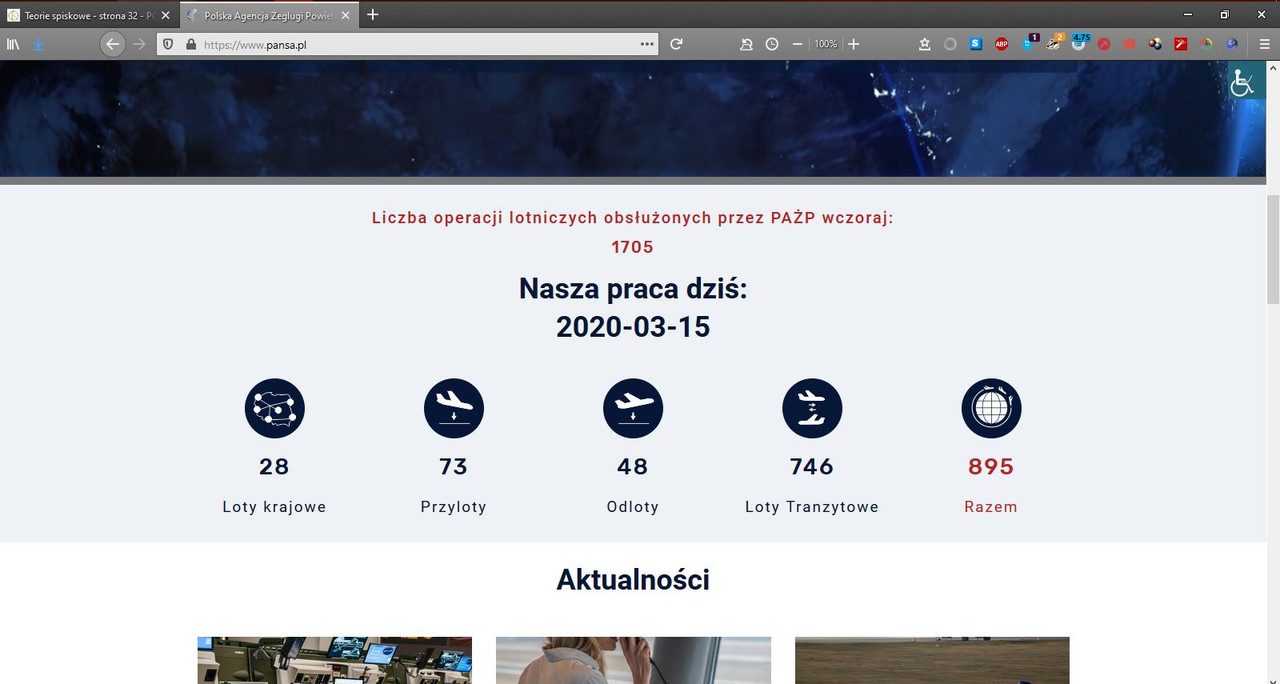1280x684 pixels.
Task: Click the Przyloty landing plane icon
Action: click(x=454, y=408)
